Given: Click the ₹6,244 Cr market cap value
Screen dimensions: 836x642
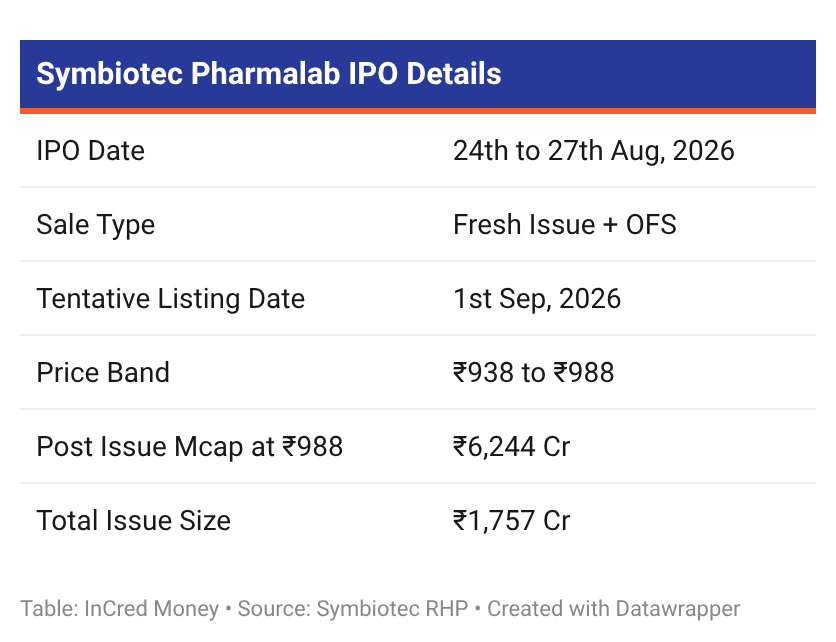Looking at the screenshot, I should coord(511,447).
